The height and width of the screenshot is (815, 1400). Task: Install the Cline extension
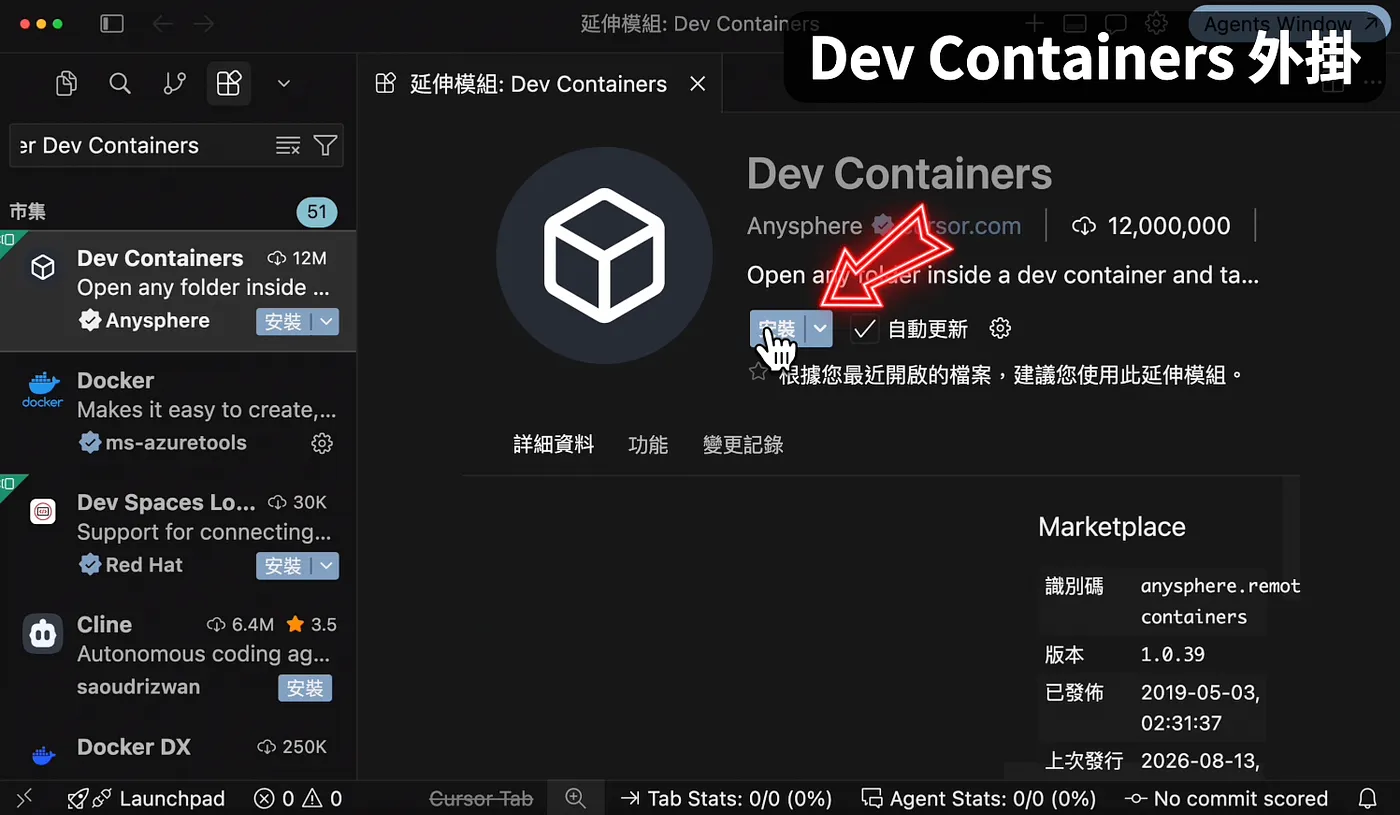305,688
